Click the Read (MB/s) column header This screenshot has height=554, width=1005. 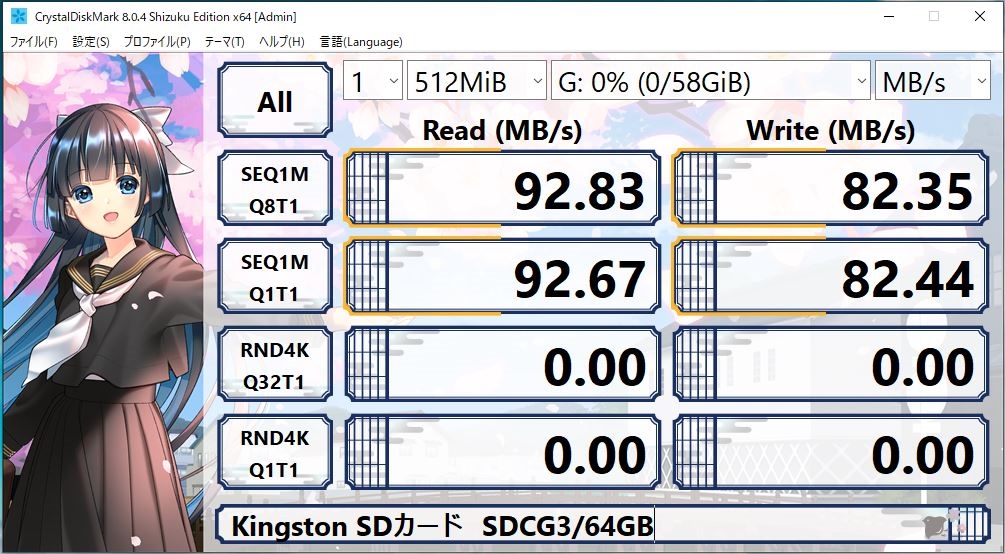coord(502,131)
